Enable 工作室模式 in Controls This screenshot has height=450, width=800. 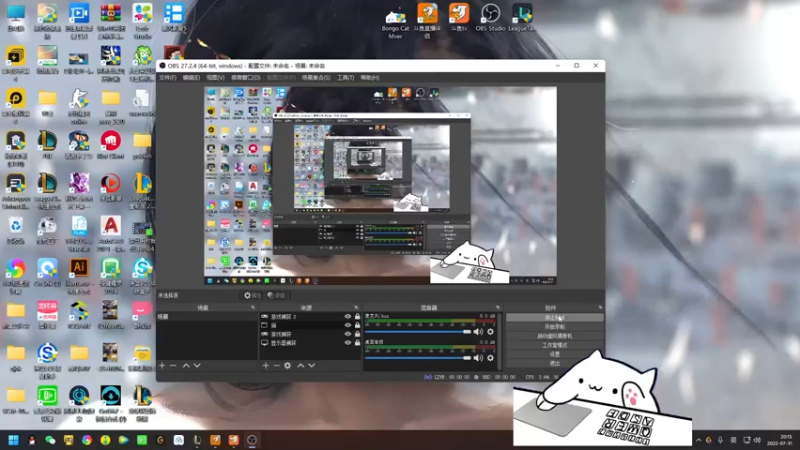[x=555, y=345]
